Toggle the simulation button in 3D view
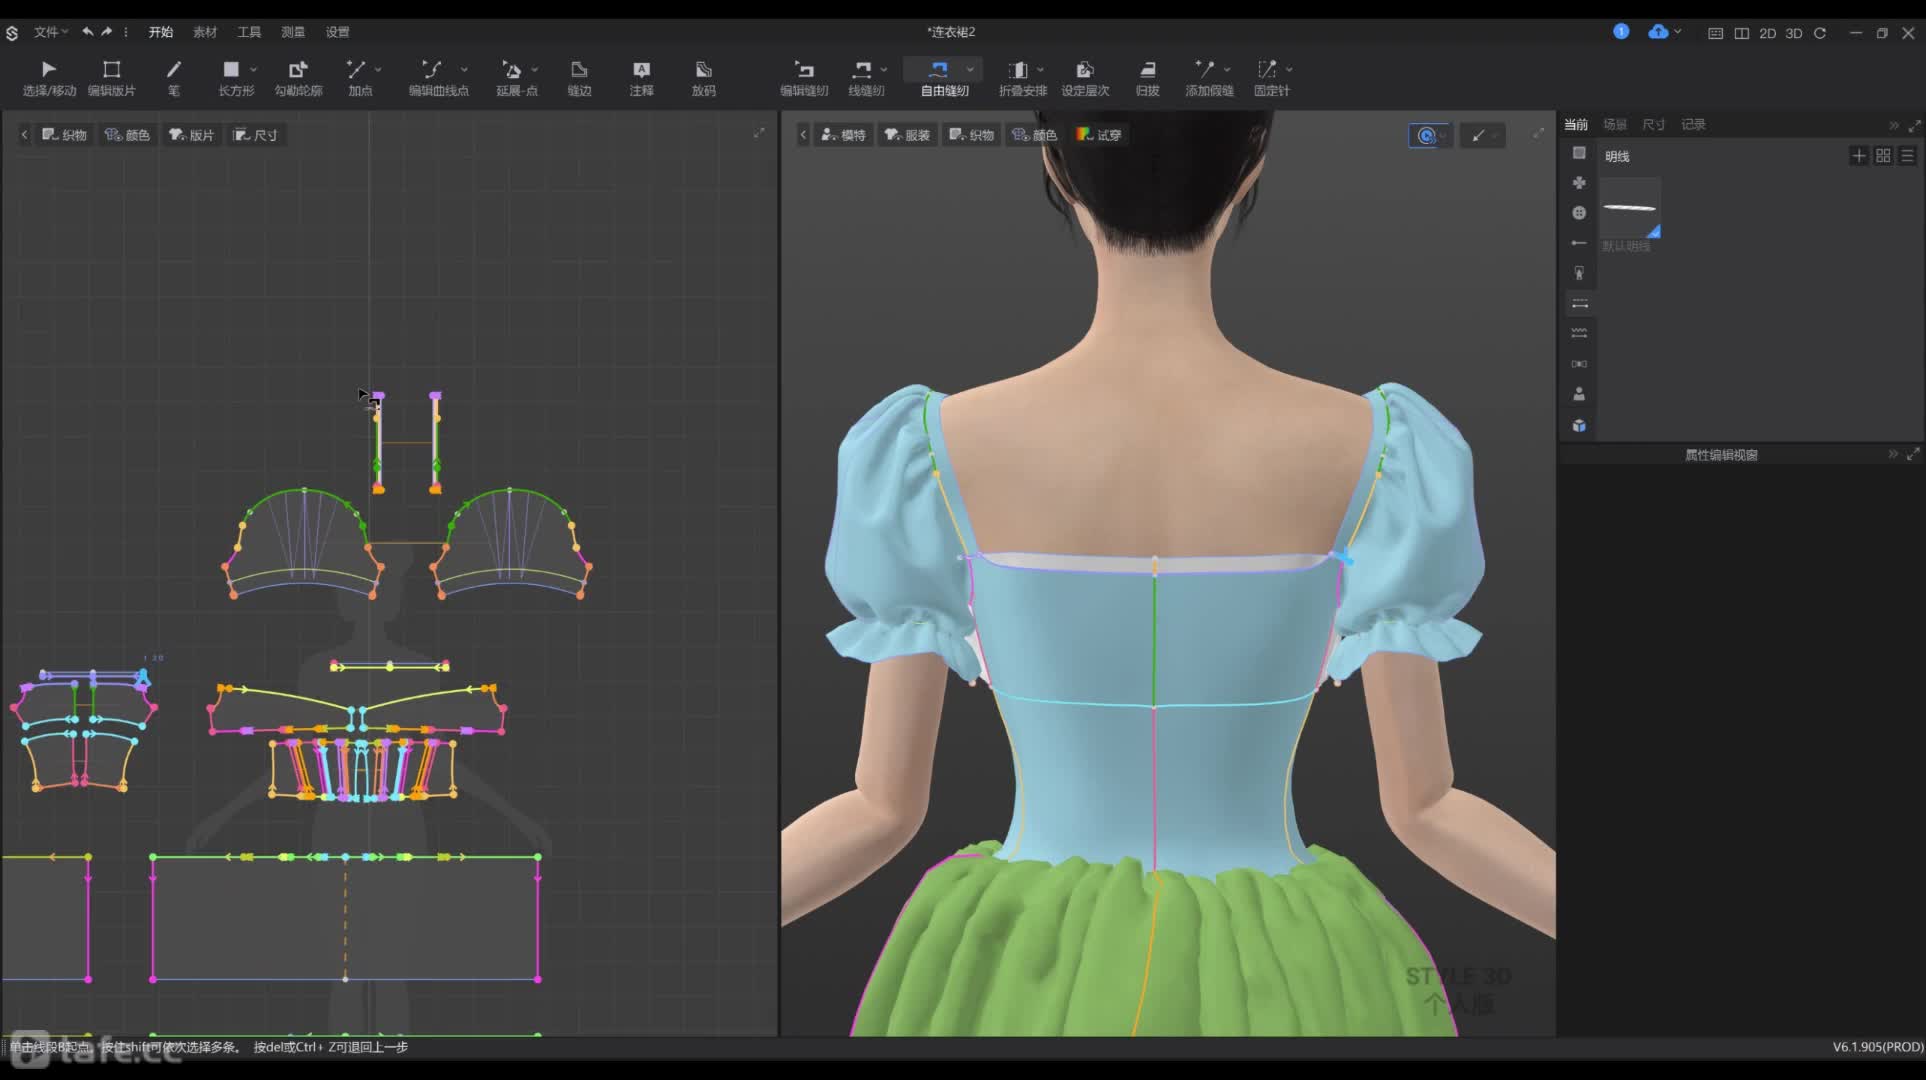Screen dimensions: 1926x1080 click(x=1429, y=135)
